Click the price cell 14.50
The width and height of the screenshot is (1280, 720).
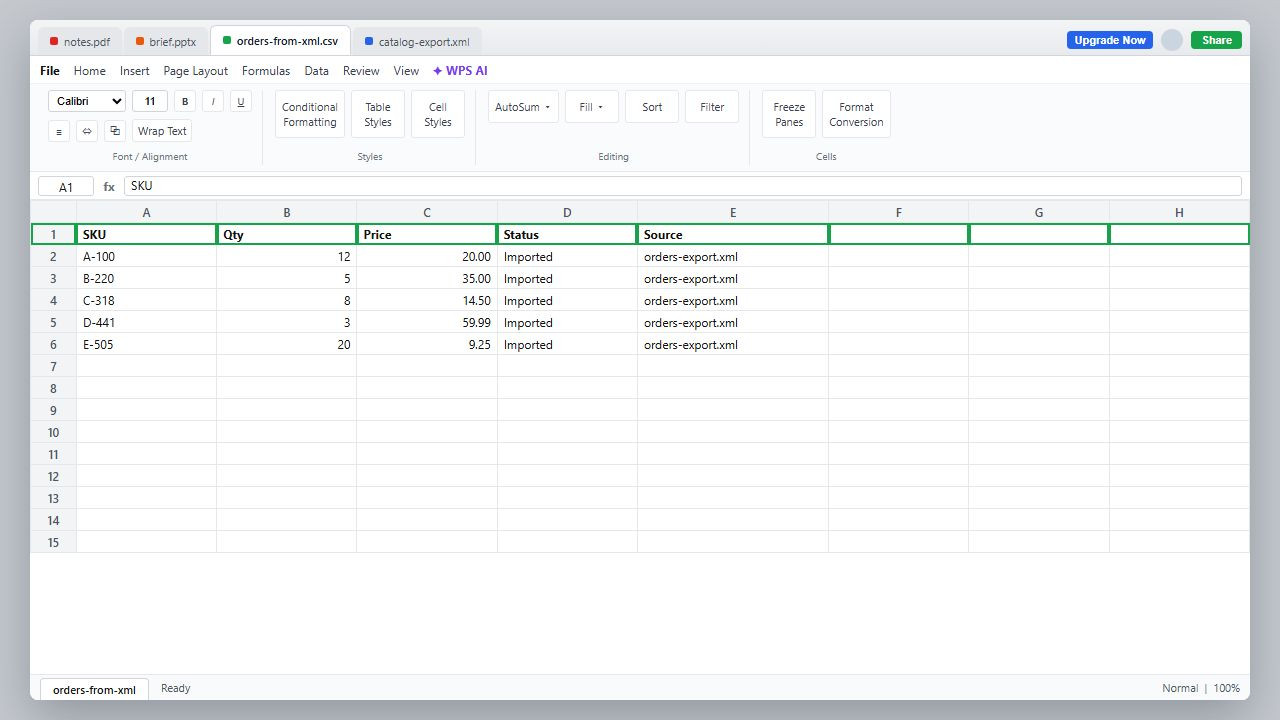427,301
